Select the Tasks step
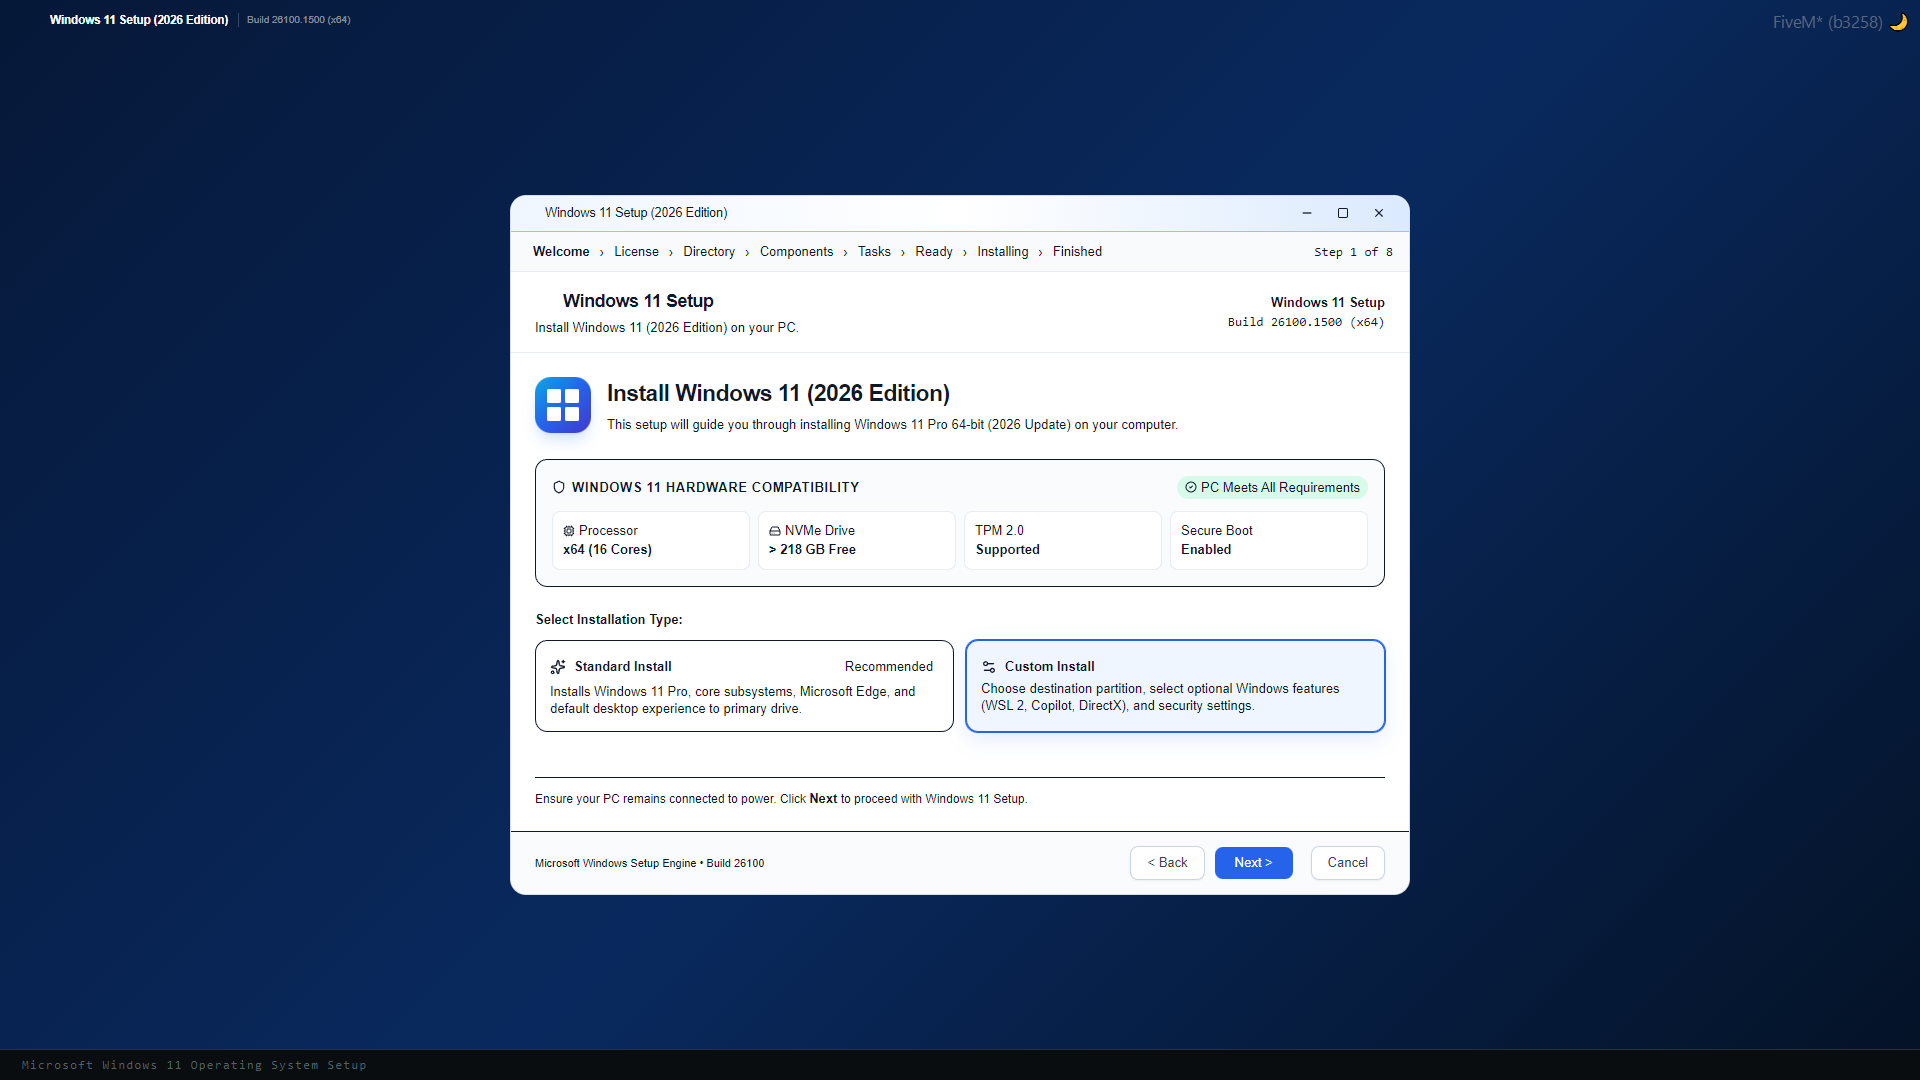 [x=874, y=252]
